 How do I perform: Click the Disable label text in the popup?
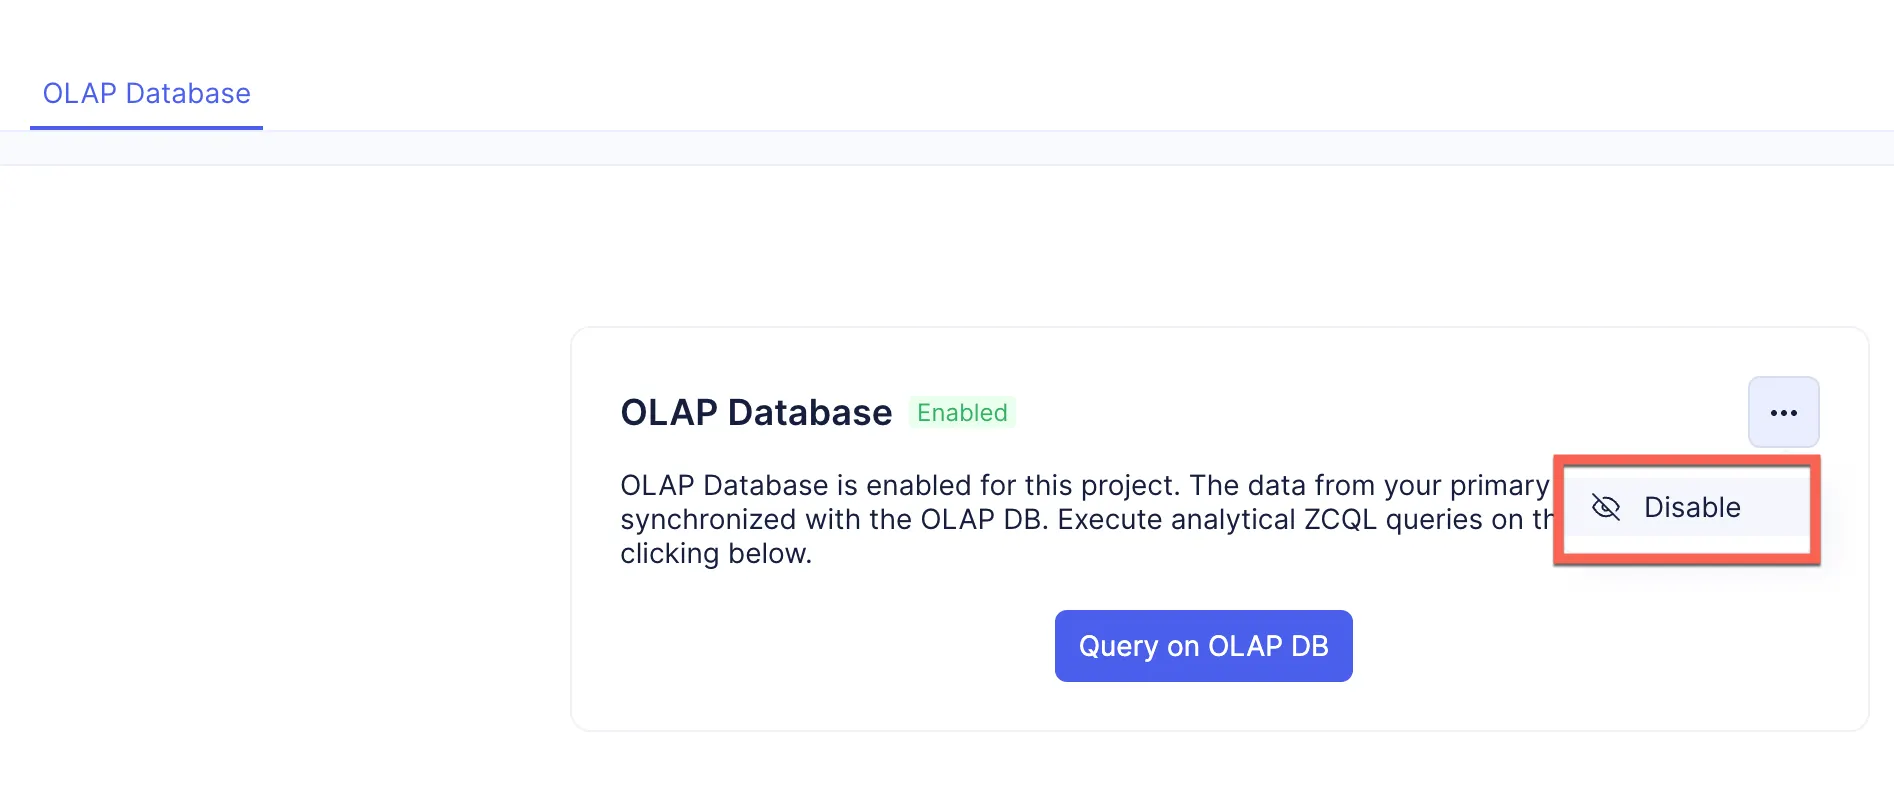[1692, 508]
